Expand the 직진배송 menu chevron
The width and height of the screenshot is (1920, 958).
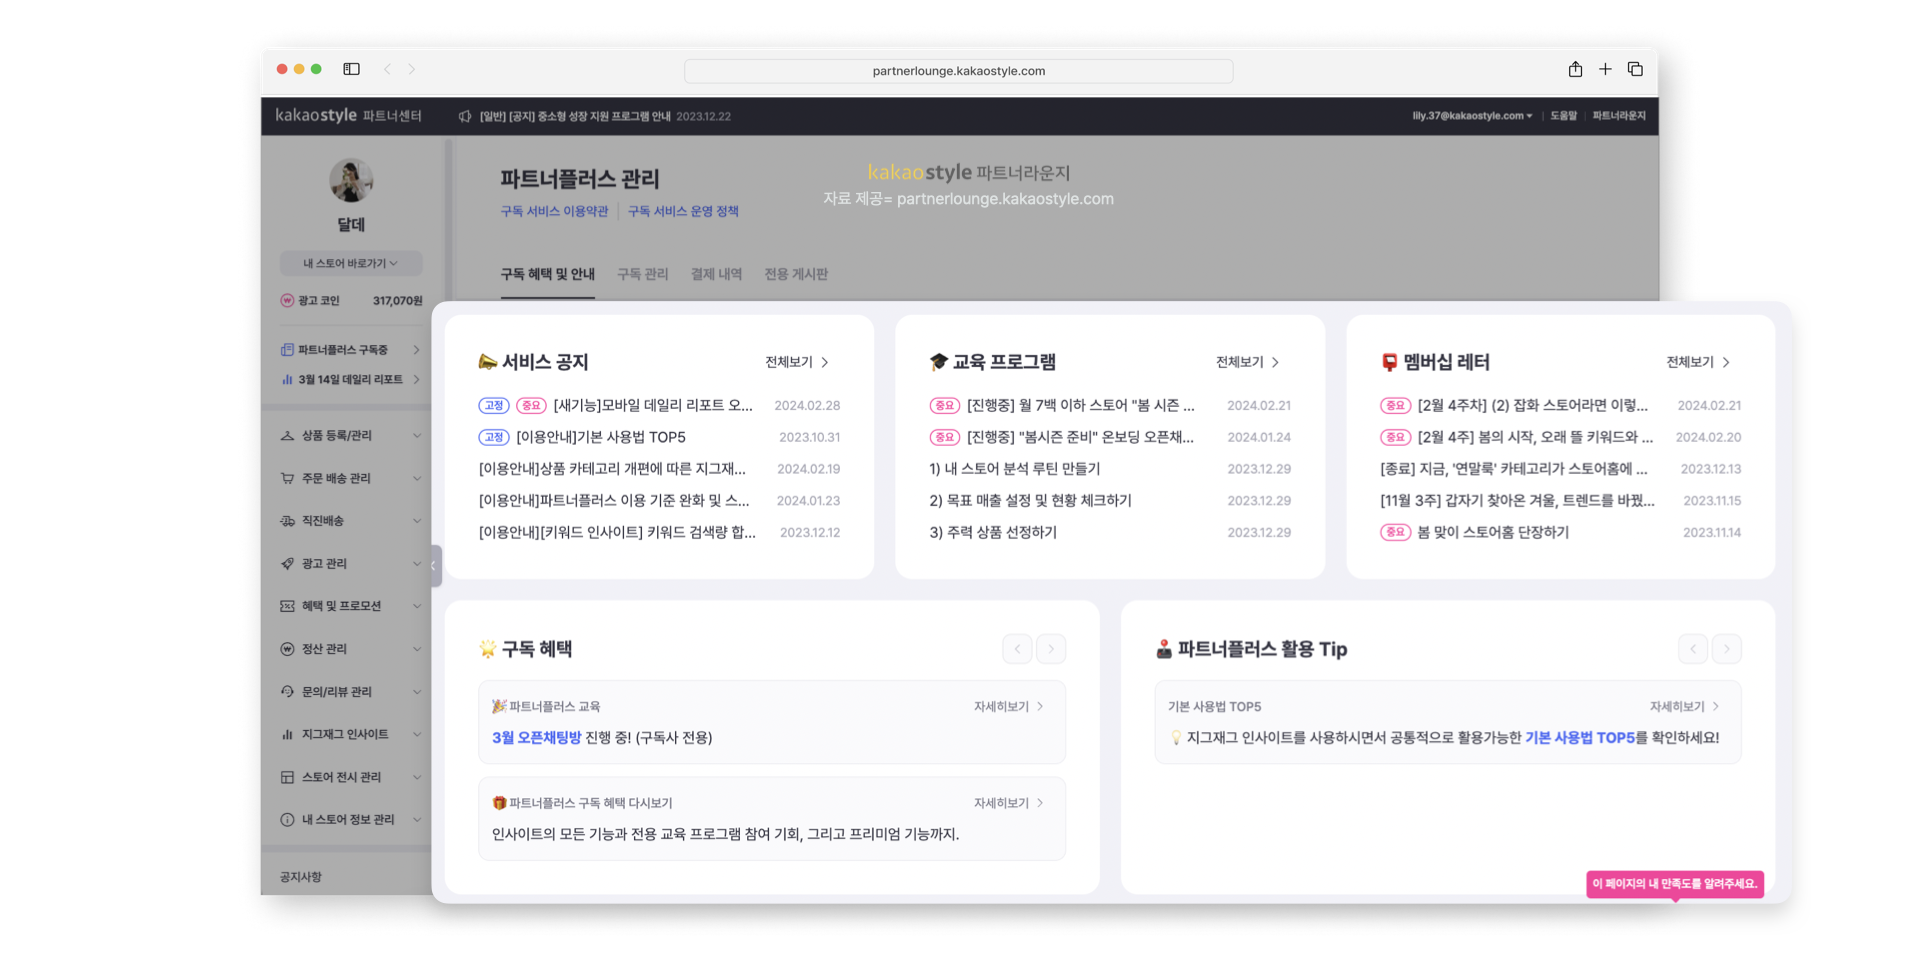417,521
